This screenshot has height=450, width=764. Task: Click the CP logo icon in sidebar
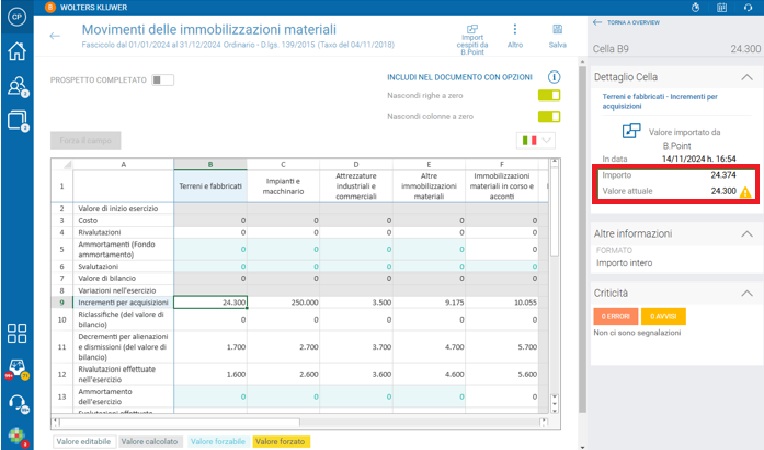tap(17, 17)
